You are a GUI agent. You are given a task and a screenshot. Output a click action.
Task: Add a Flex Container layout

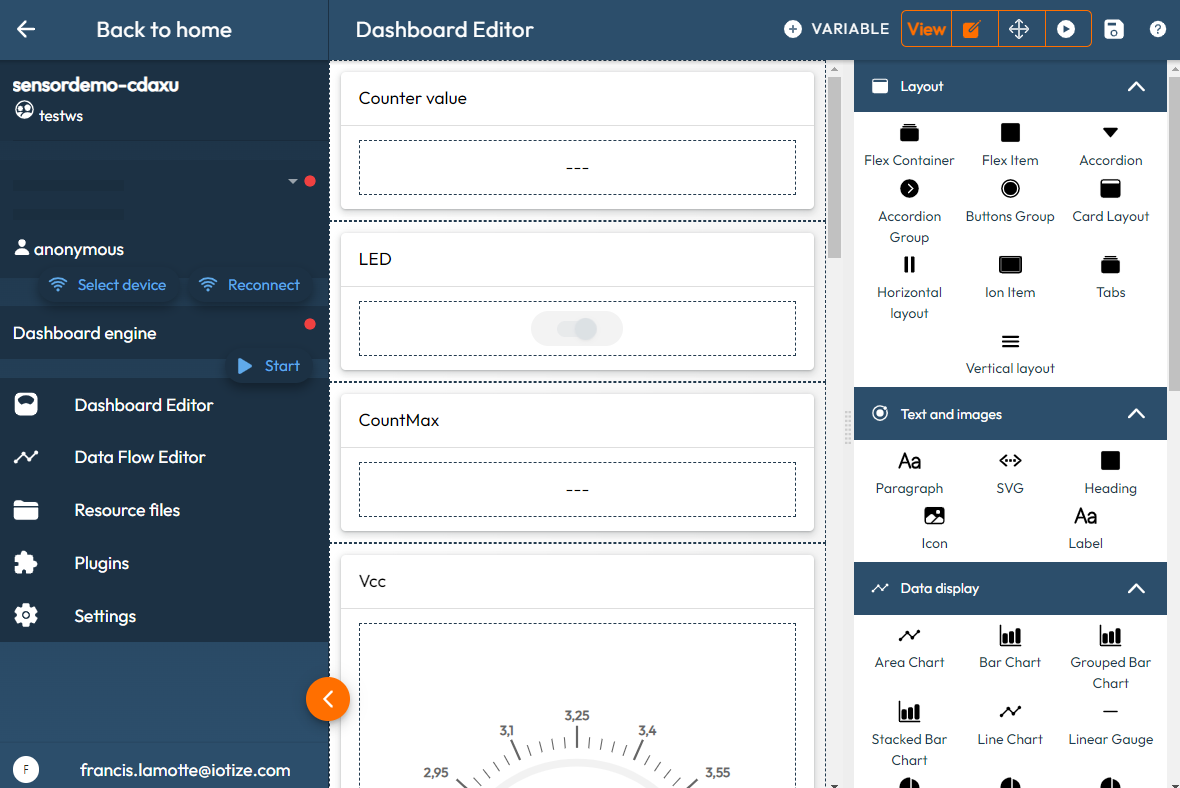click(x=909, y=143)
